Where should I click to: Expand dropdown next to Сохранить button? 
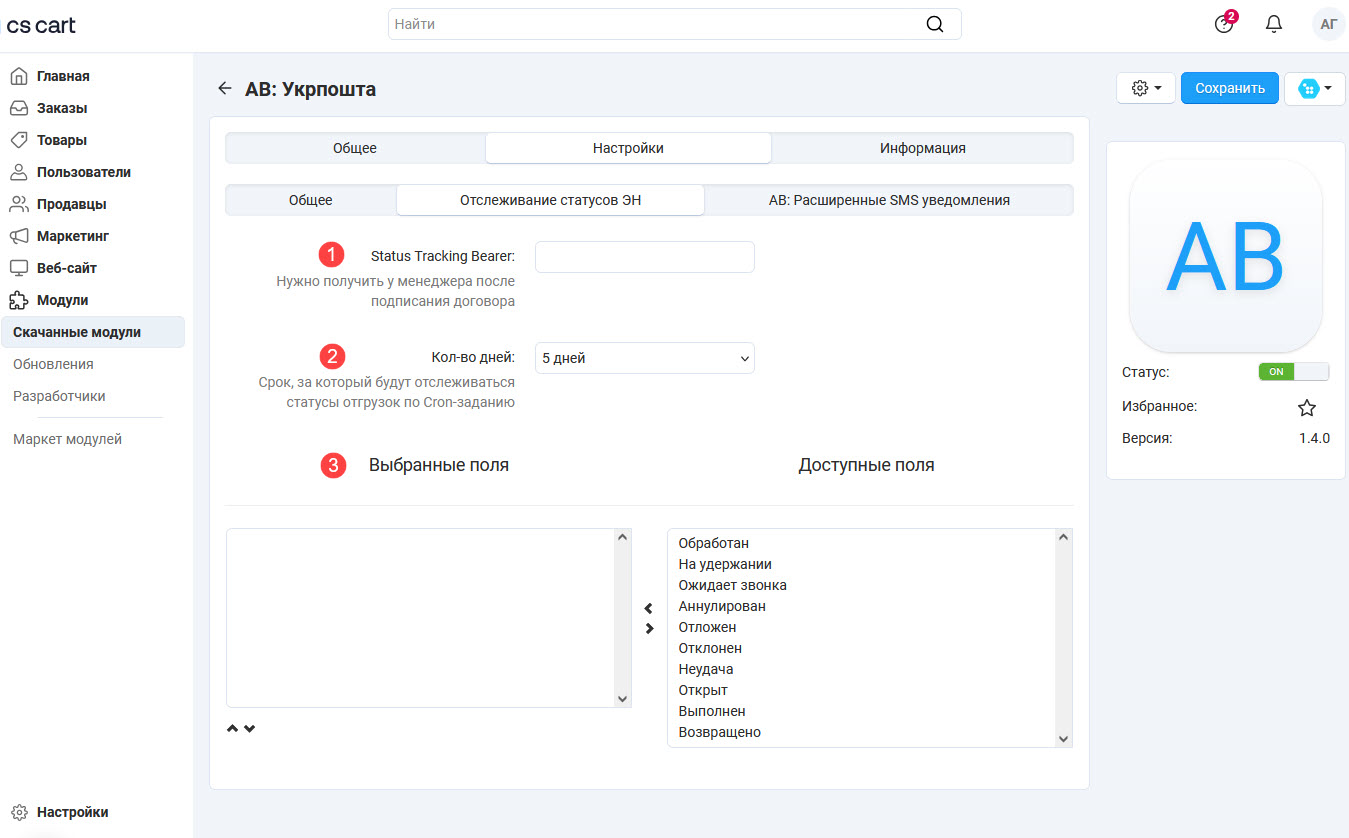tap(1314, 88)
